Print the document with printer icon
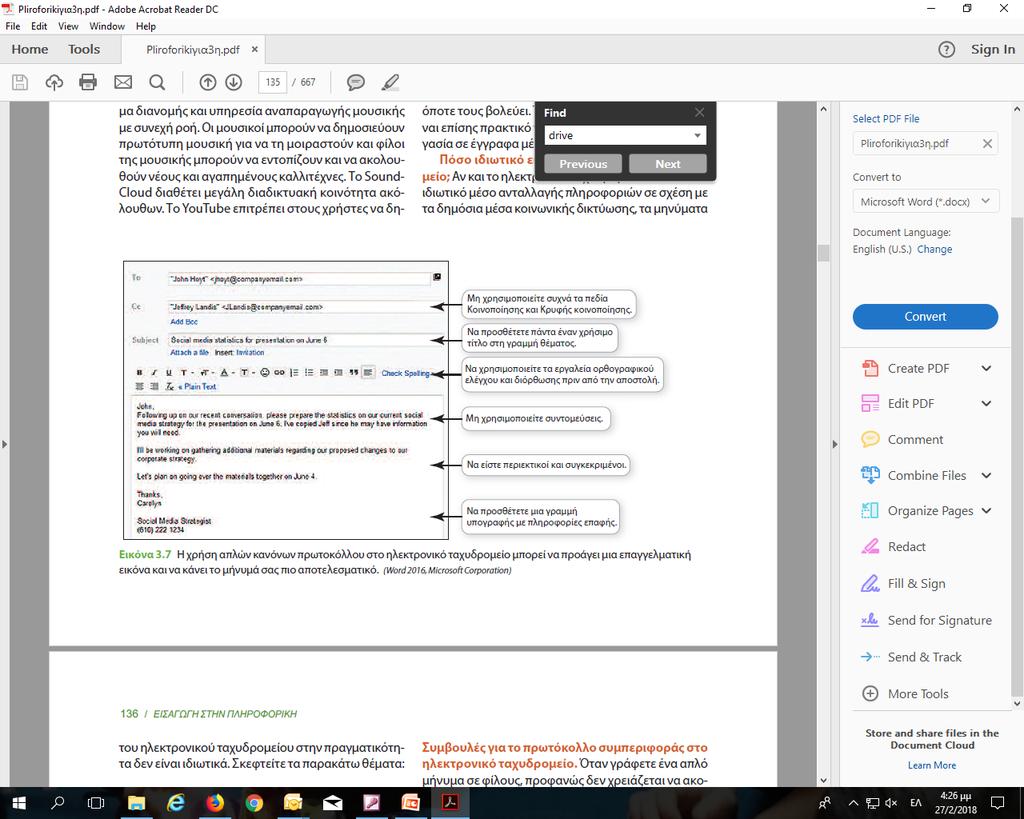Image resolution: width=1024 pixels, height=819 pixels. click(88, 82)
